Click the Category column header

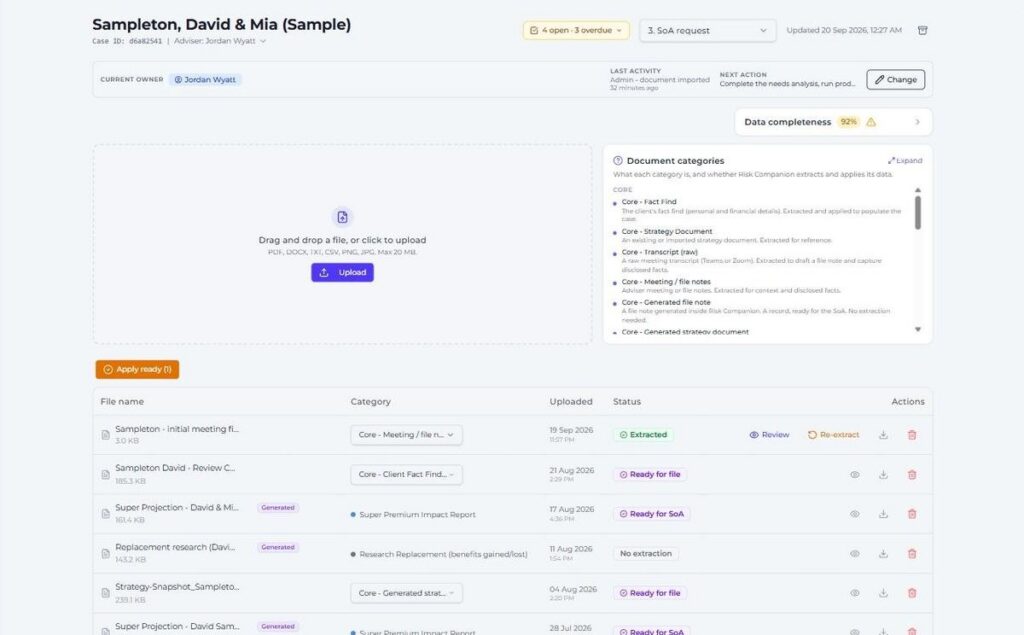pos(370,402)
